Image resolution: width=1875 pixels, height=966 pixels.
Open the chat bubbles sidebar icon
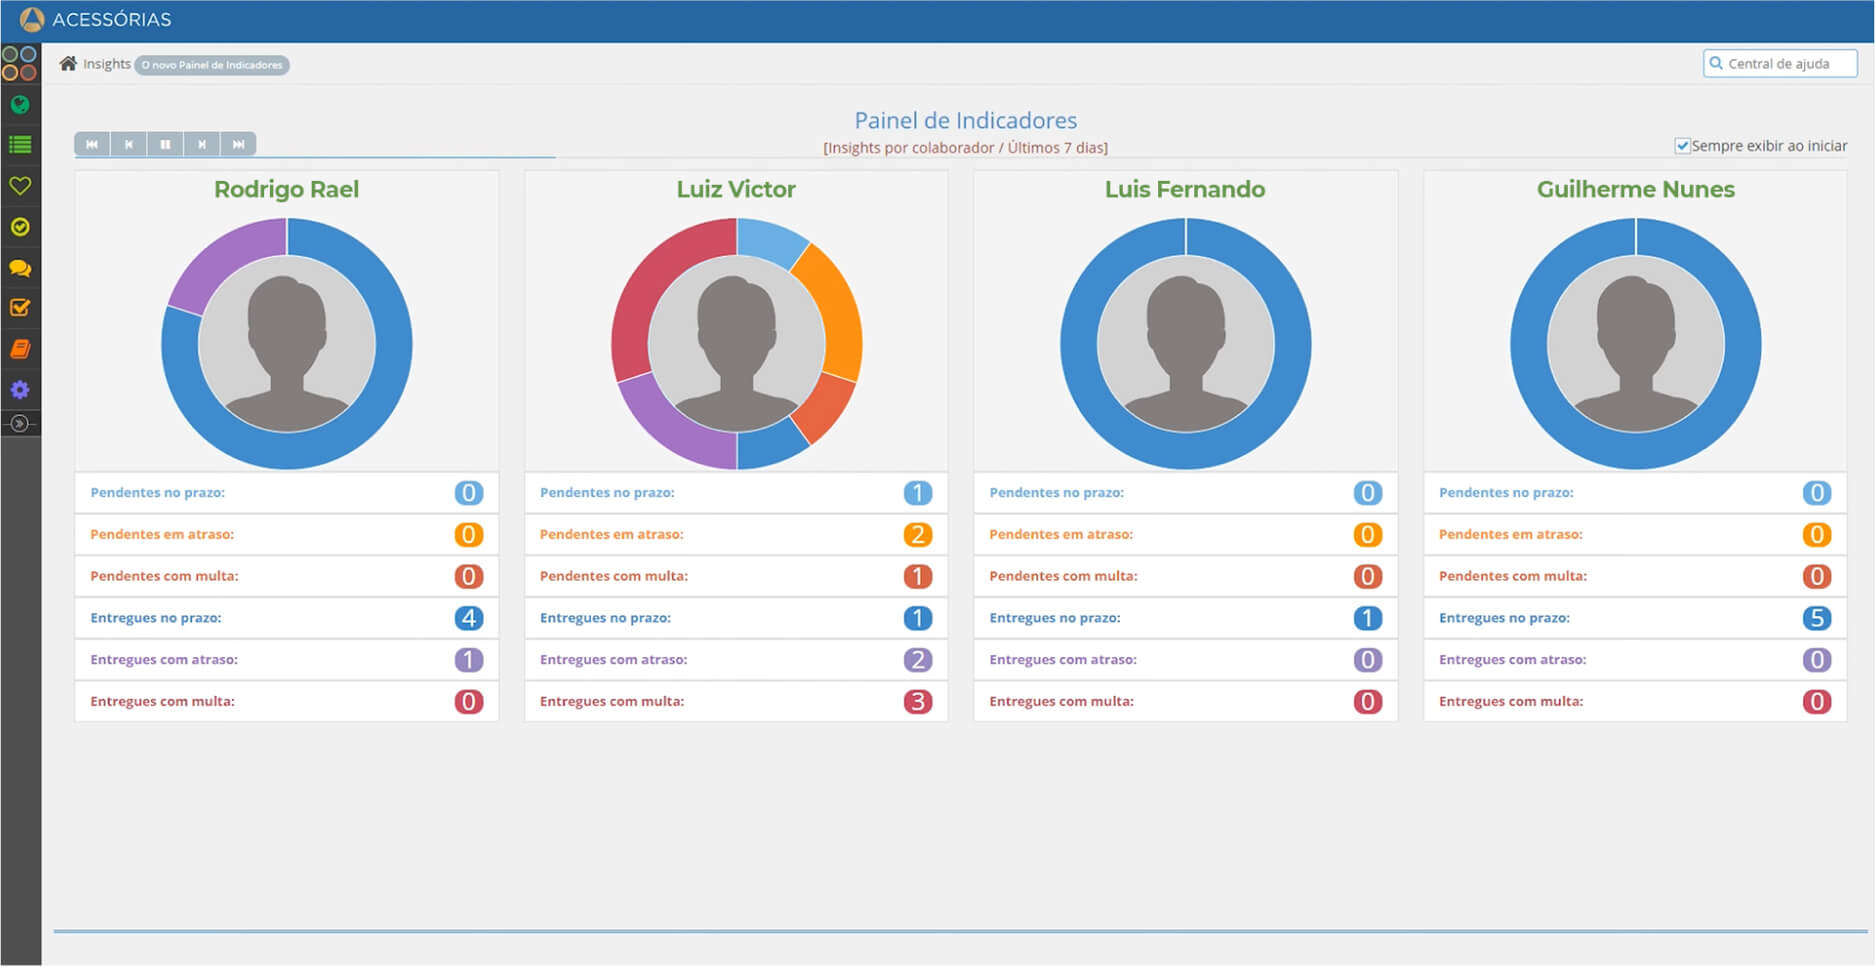pyautogui.click(x=20, y=268)
